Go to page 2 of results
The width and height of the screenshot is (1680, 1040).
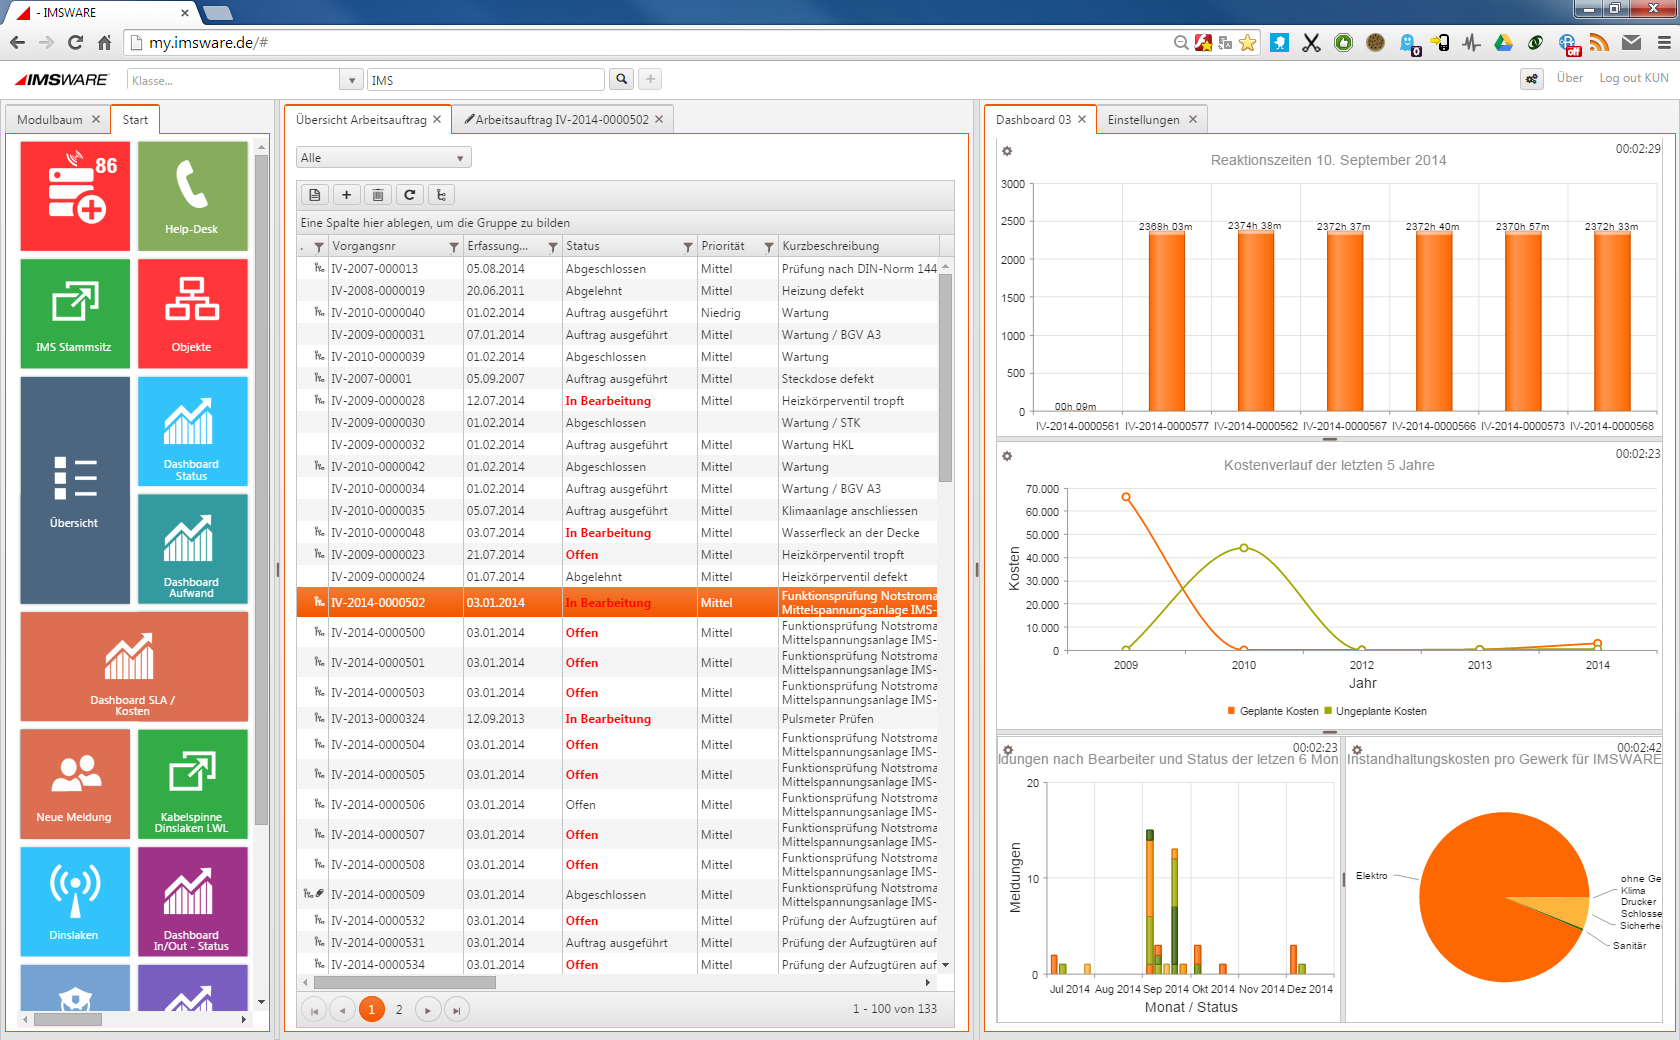pyautogui.click(x=399, y=1010)
